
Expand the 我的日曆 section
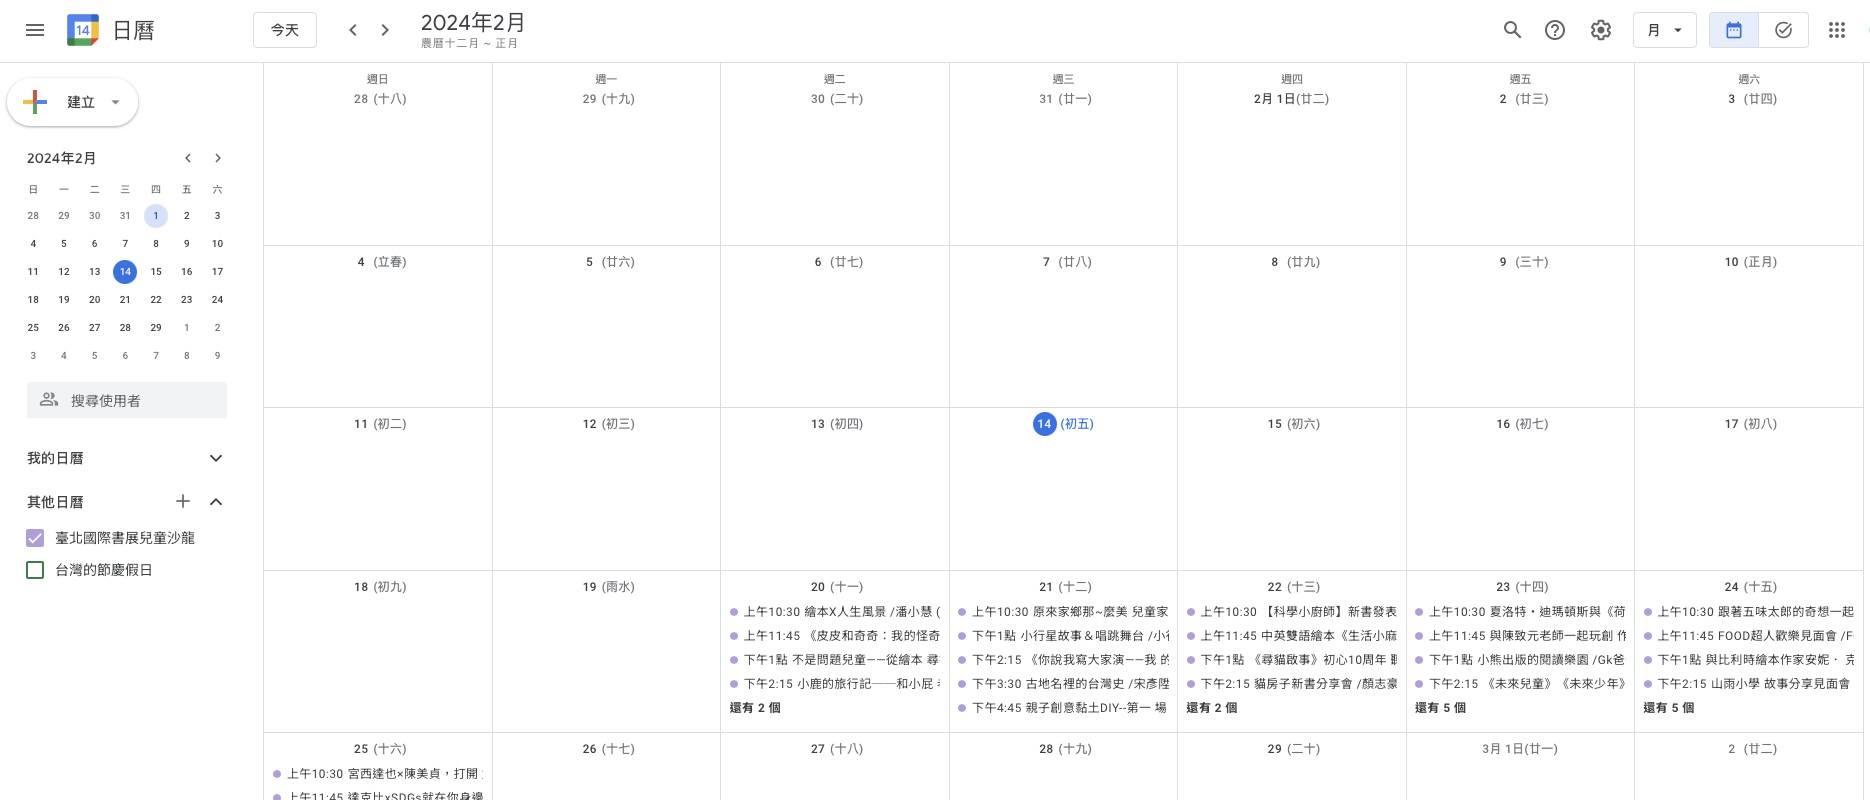215,458
